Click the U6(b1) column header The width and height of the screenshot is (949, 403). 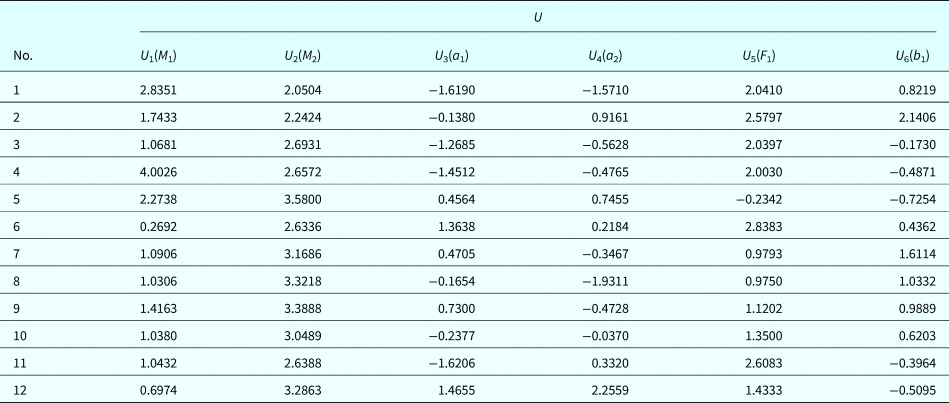[x=915, y=56]
